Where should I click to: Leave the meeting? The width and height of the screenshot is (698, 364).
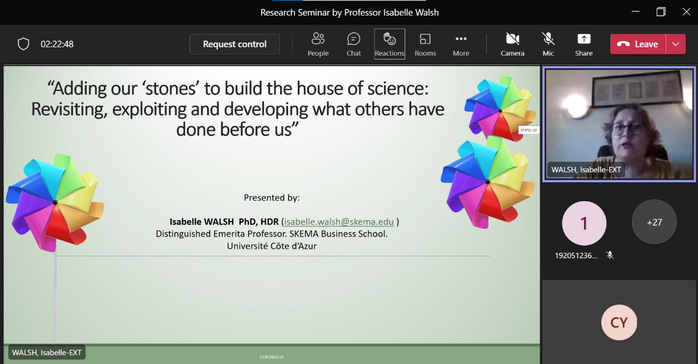click(638, 44)
